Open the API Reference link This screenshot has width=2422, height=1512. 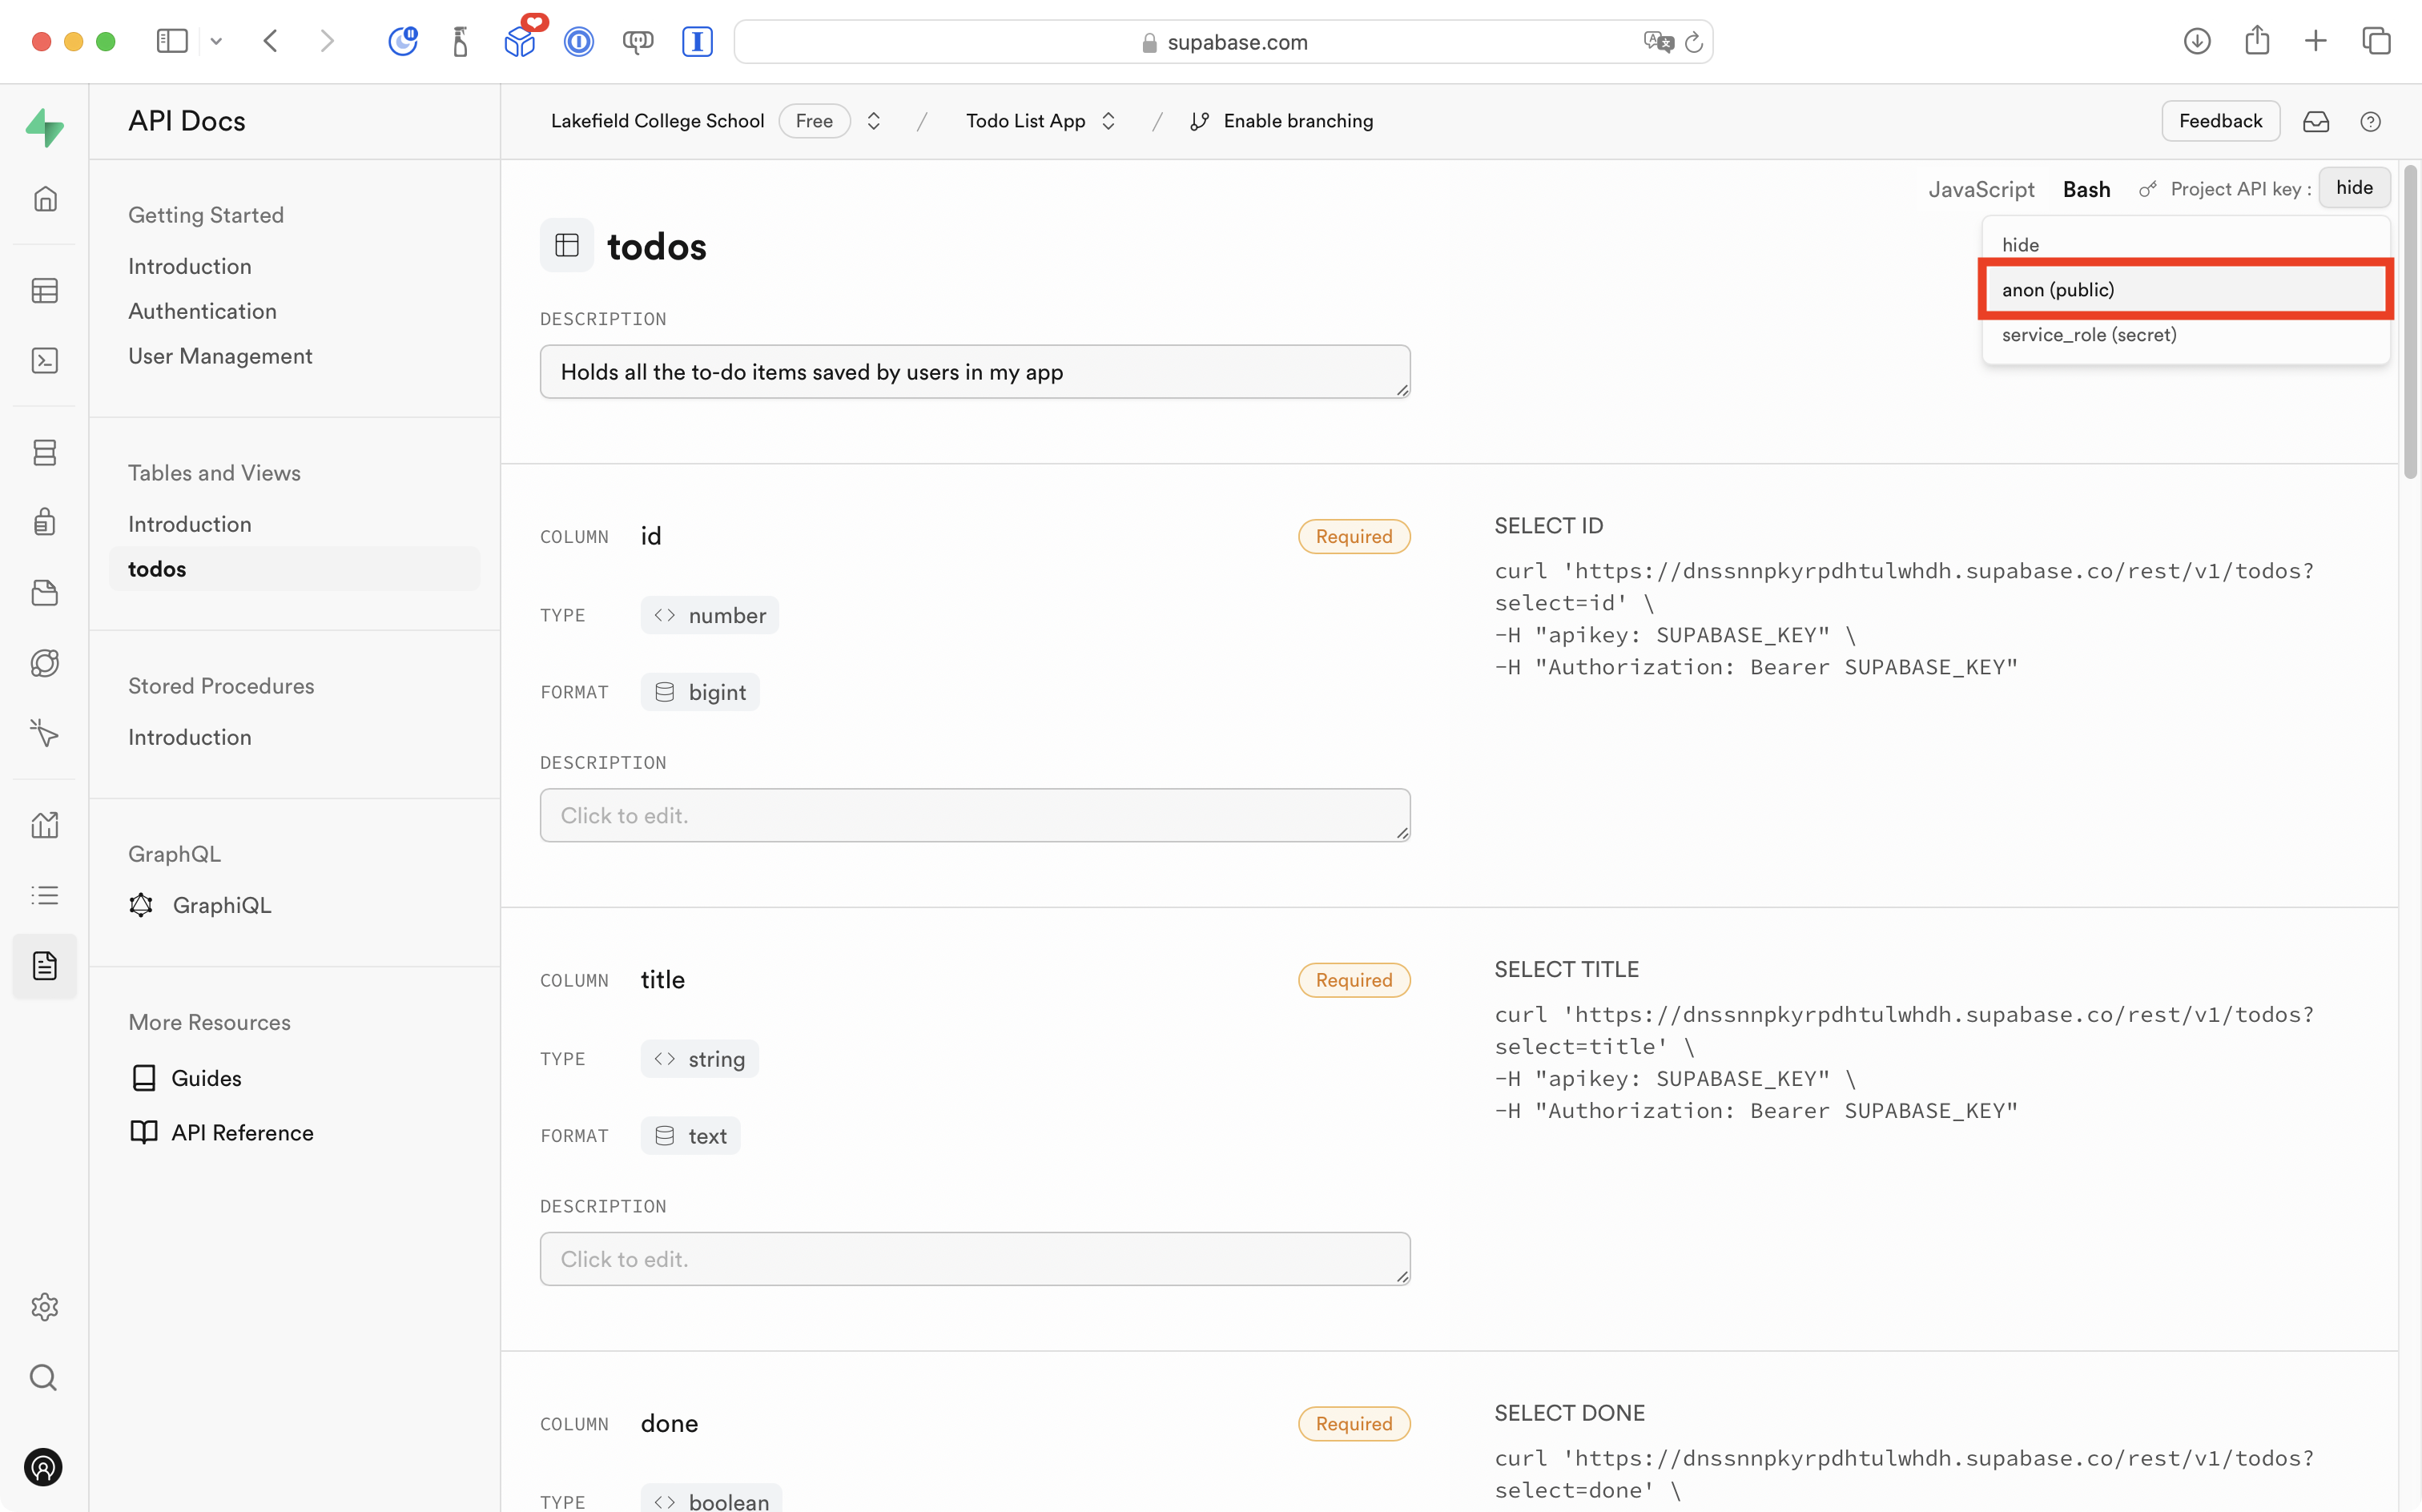(242, 1133)
